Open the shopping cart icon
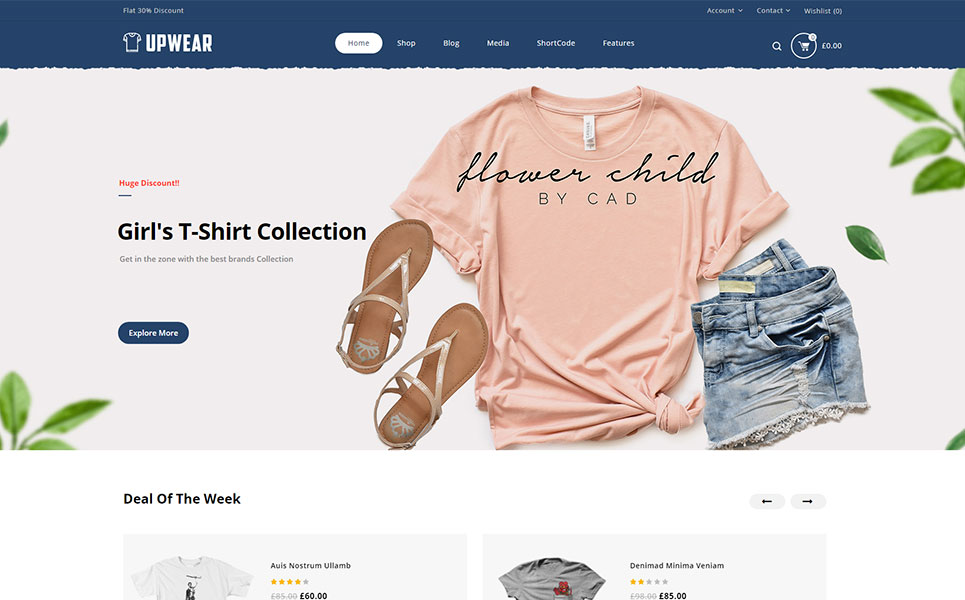The width and height of the screenshot is (965, 600). (803, 46)
